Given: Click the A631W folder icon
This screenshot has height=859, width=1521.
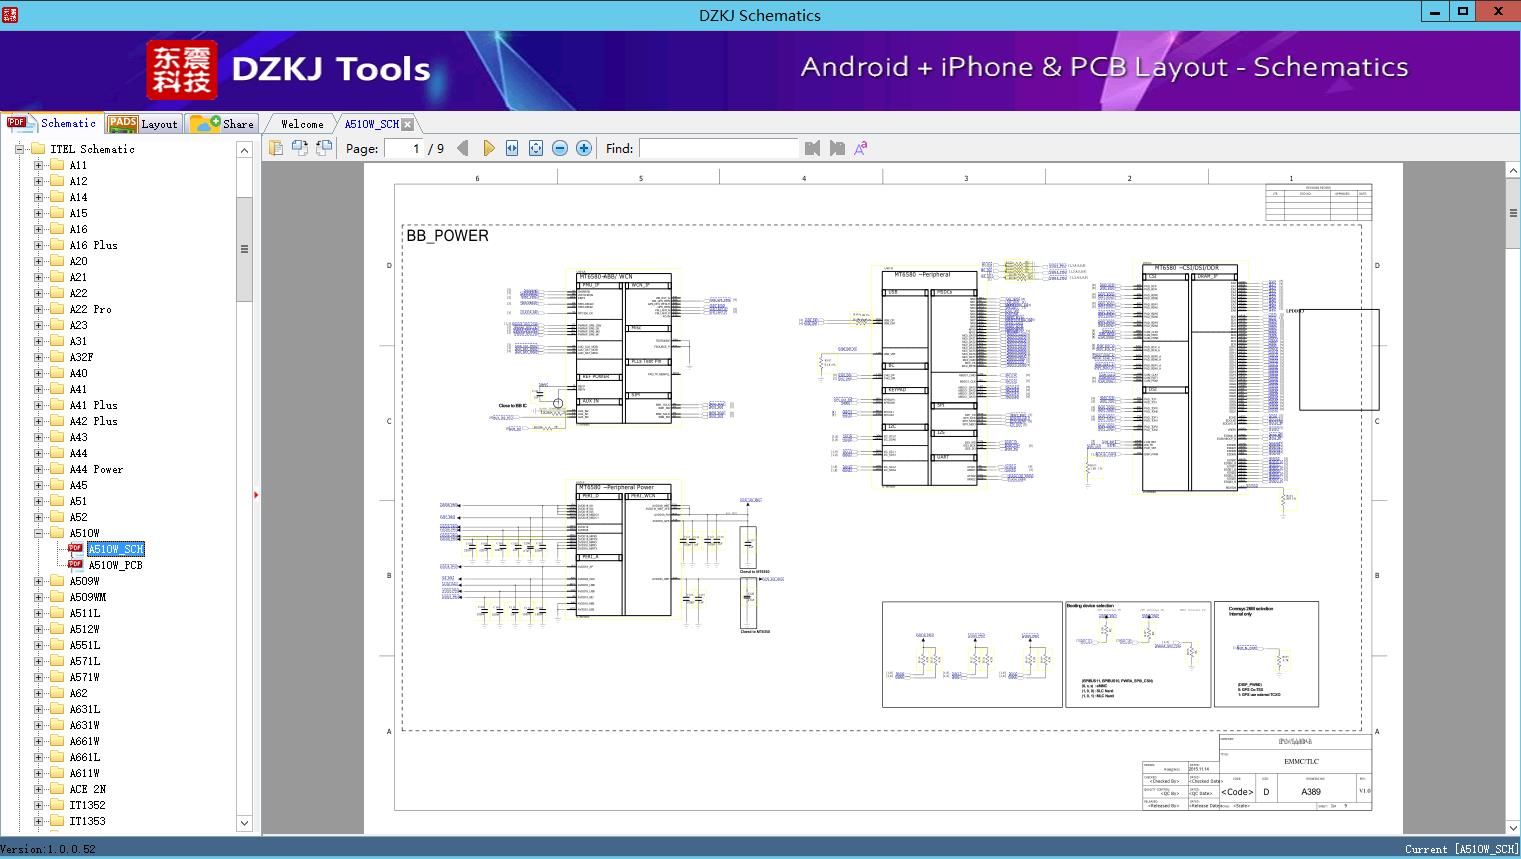Looking at the screenshot, I should tap(57, 725).
